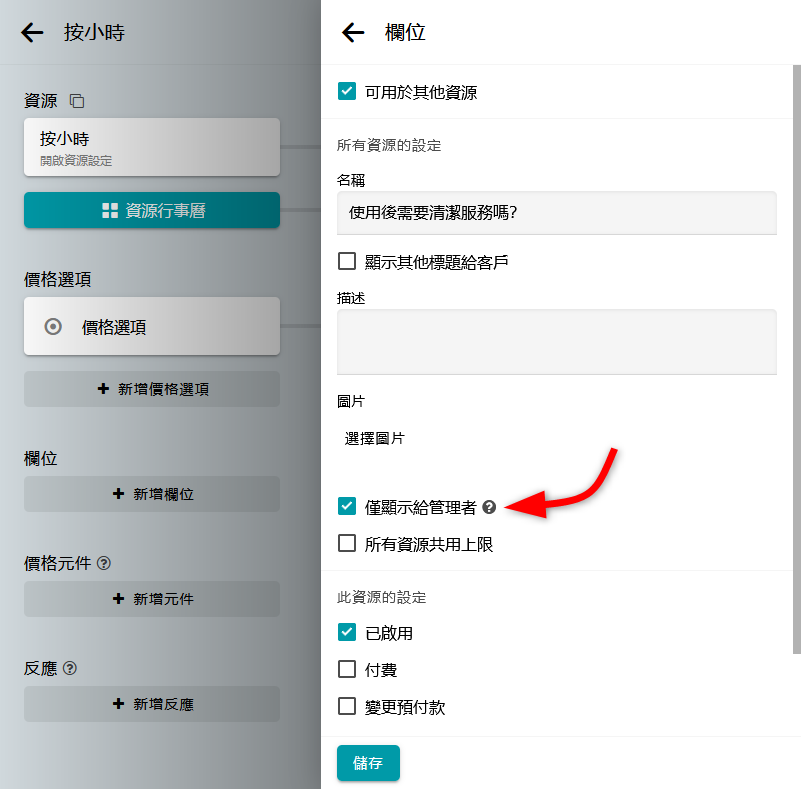Open 按小時 resource settings card

[151, 146]
